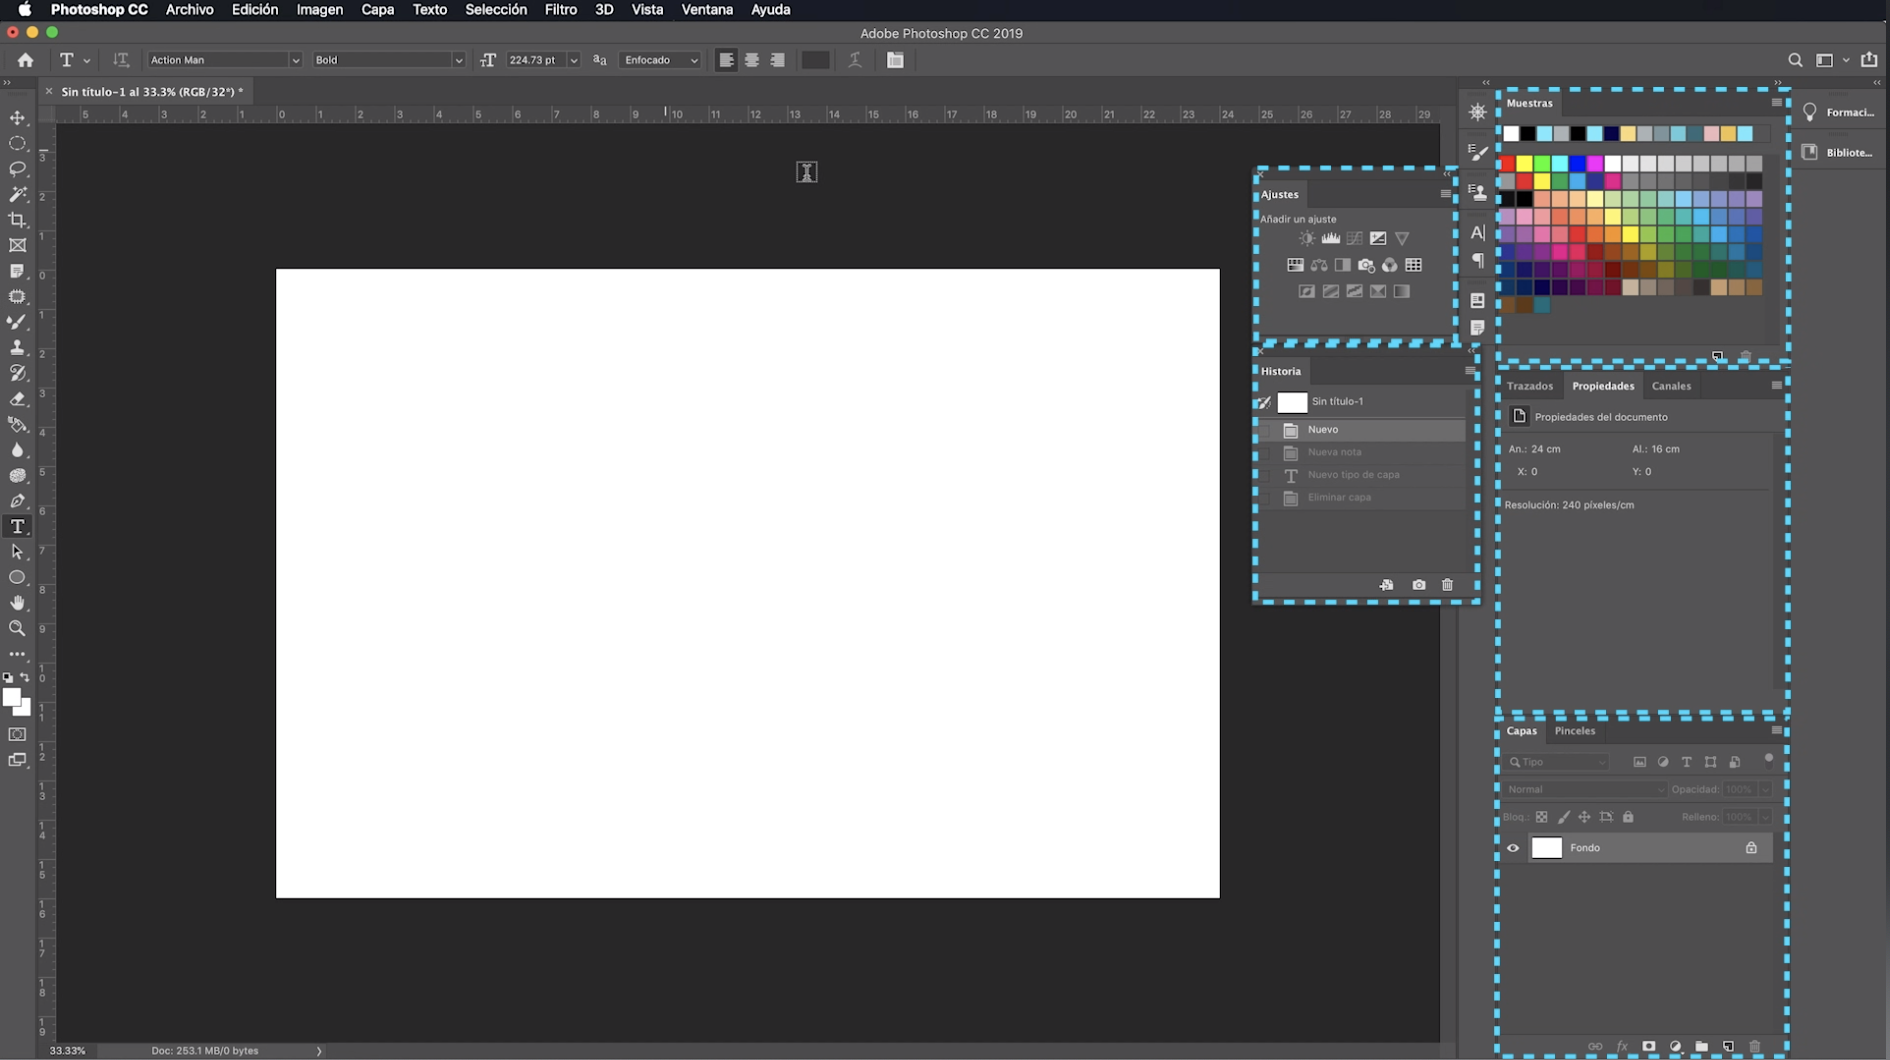This screenshot has width=1890, height=1060.
Task: Switch to the Pinceles tab
Action: coord(1574,731)
